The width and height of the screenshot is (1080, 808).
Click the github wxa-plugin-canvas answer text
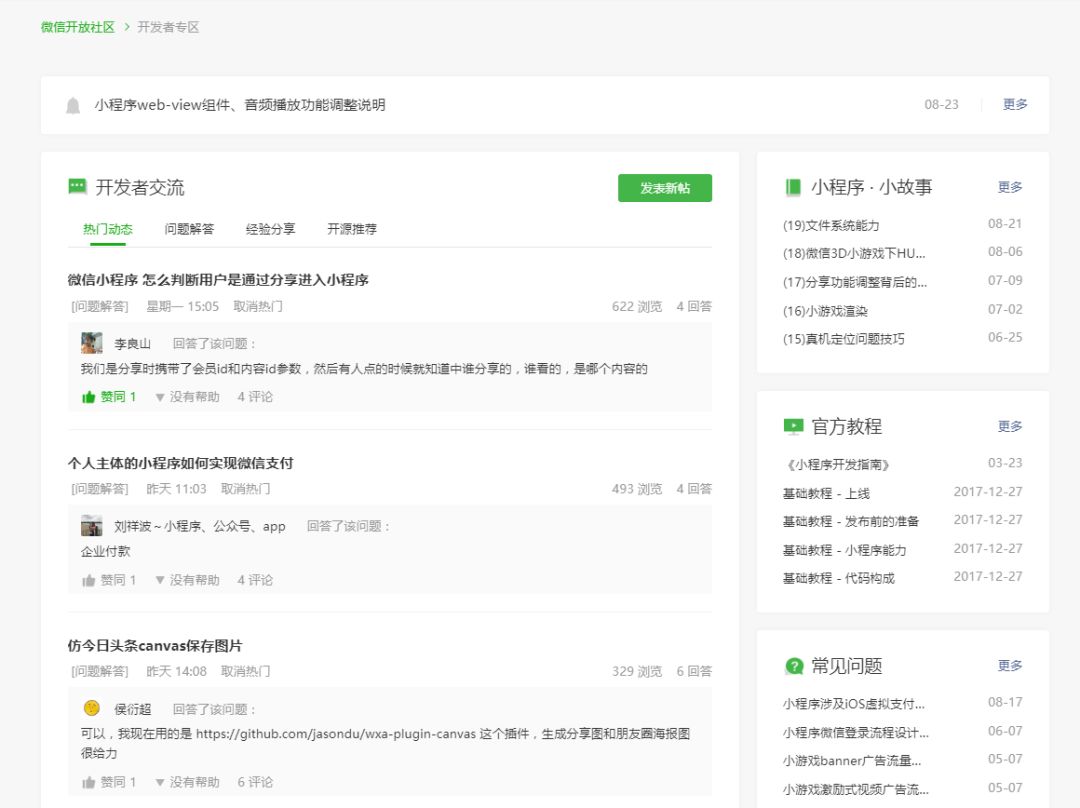coord(385,743)
